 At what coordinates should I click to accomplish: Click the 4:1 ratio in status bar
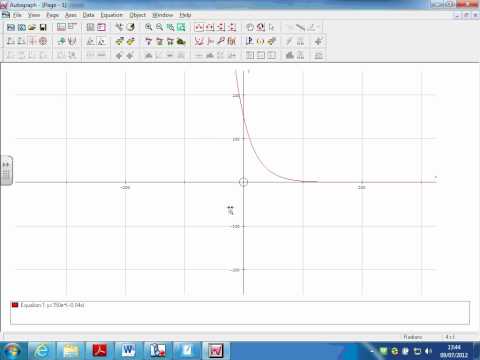click(450, 337)
